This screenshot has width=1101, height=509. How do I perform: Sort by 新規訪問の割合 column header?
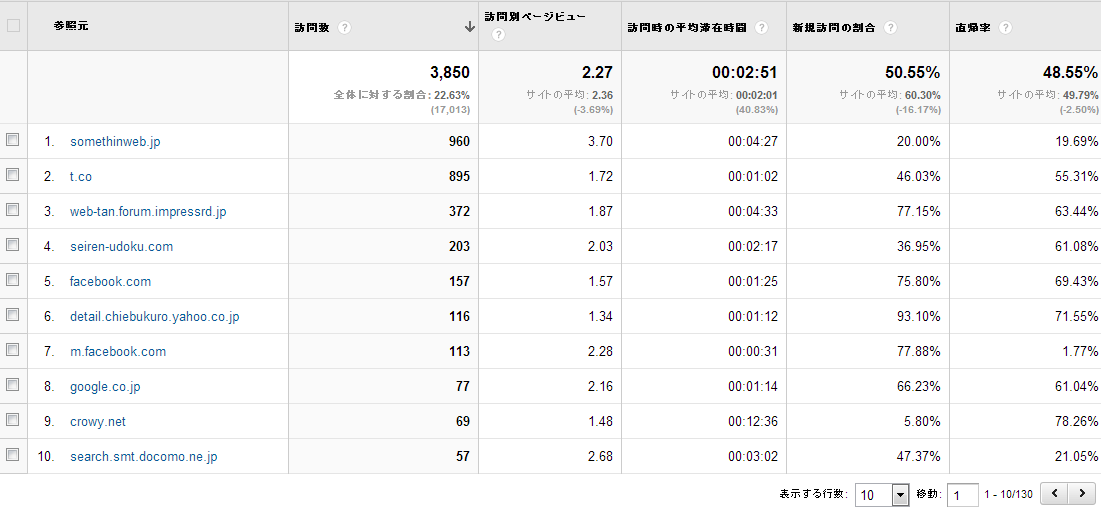(833, 28)
